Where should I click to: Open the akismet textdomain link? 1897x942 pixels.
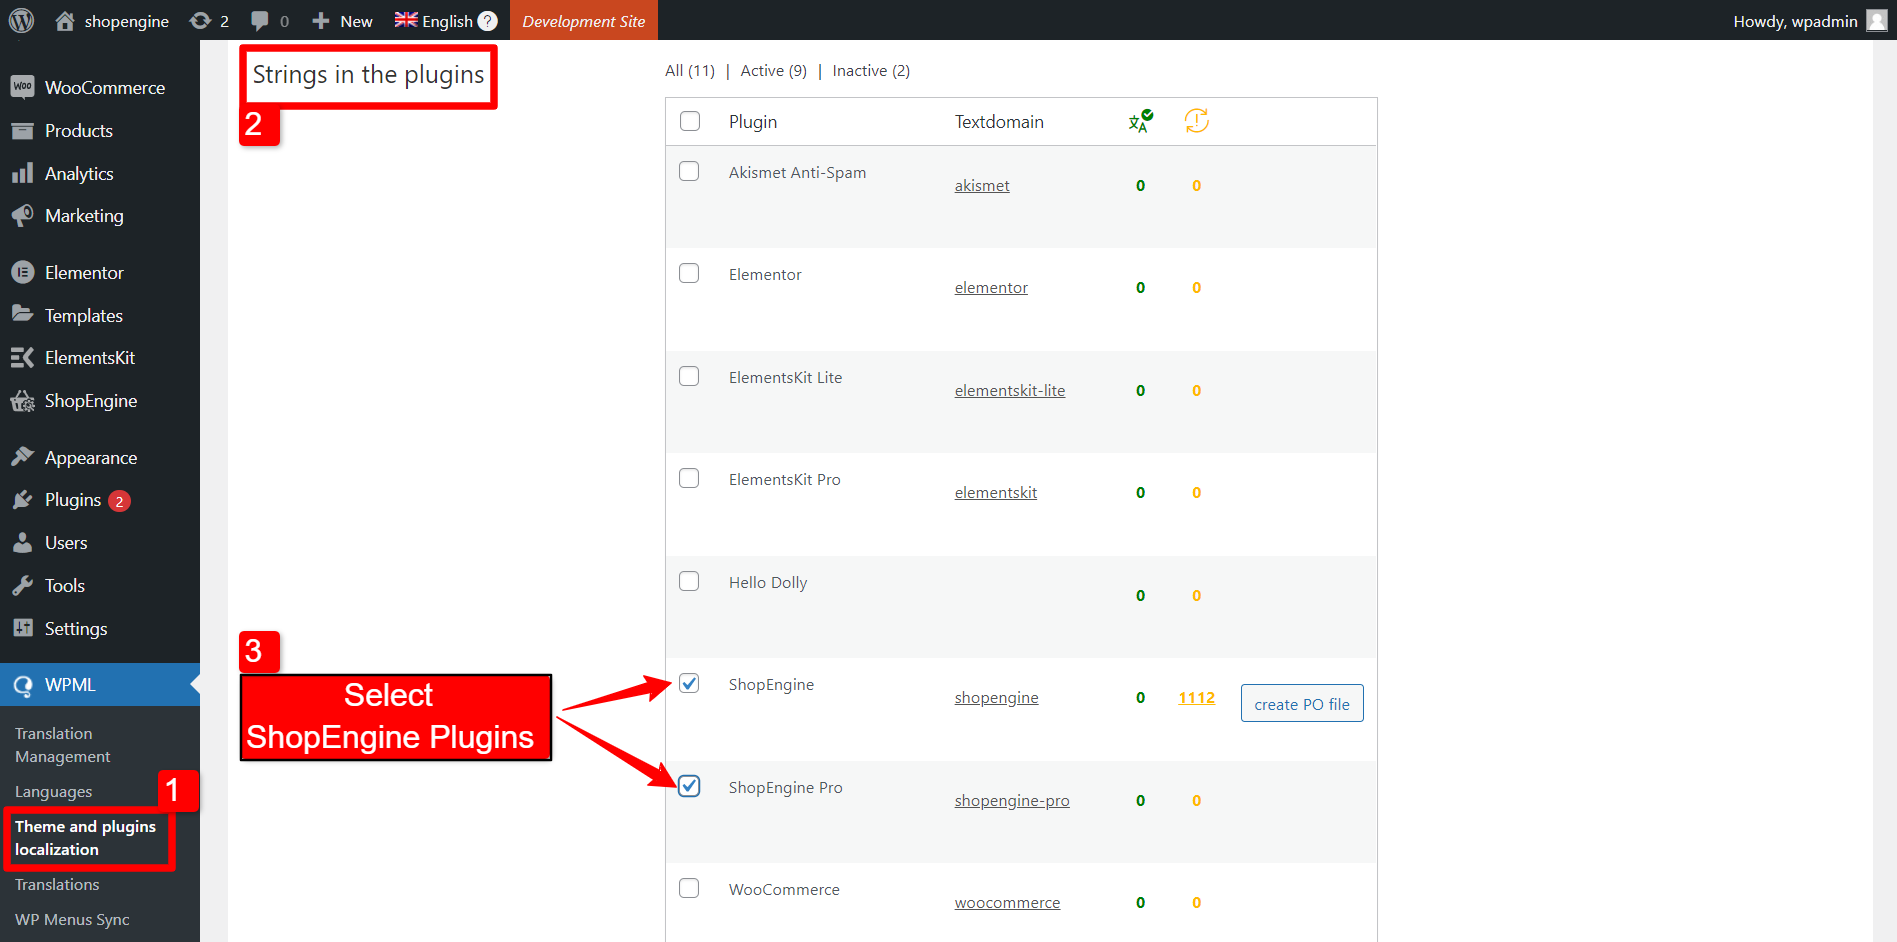click(x=982, y=185)
